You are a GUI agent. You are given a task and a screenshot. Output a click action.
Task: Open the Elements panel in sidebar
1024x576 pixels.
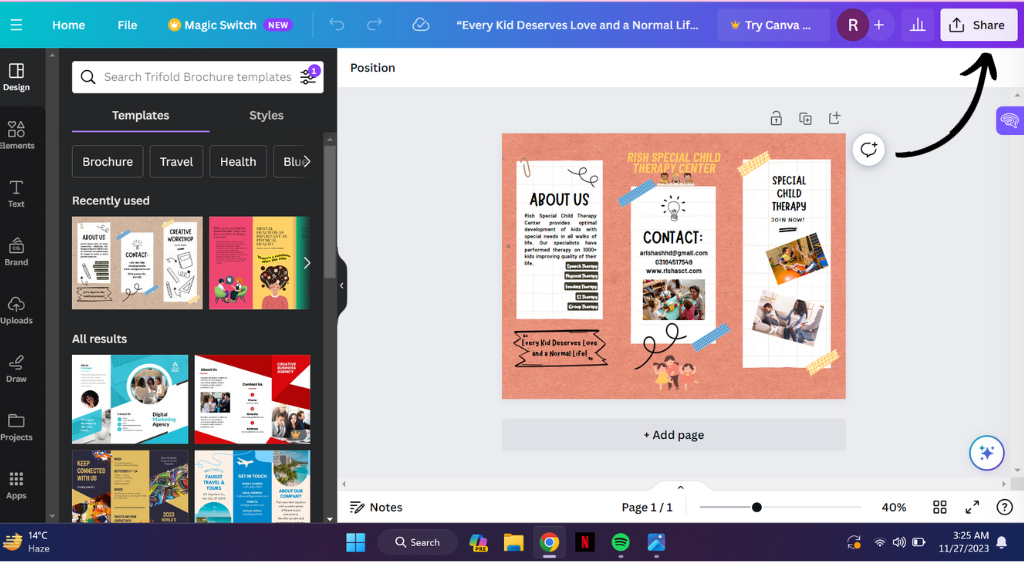(16, 135)
